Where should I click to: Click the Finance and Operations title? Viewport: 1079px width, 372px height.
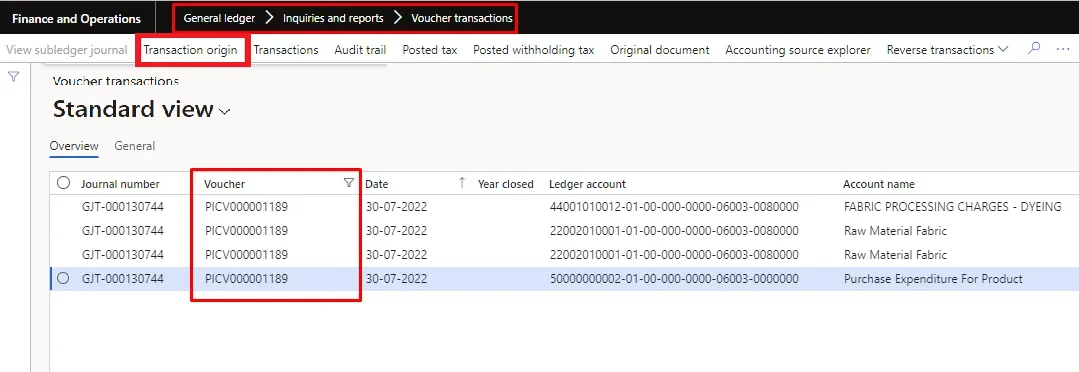pyautogui.click(x=76, y=19)
